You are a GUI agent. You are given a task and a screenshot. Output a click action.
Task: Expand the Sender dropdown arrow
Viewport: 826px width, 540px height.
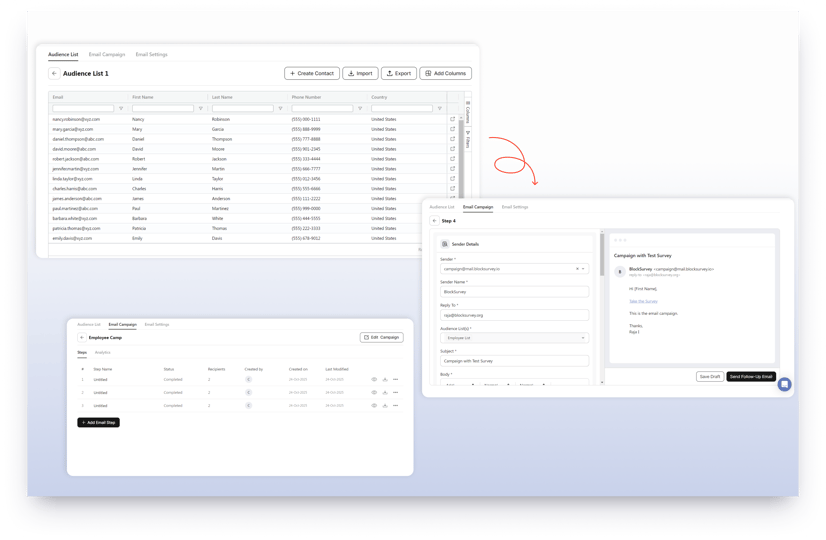pyautogui.click(x=583, y=269)
